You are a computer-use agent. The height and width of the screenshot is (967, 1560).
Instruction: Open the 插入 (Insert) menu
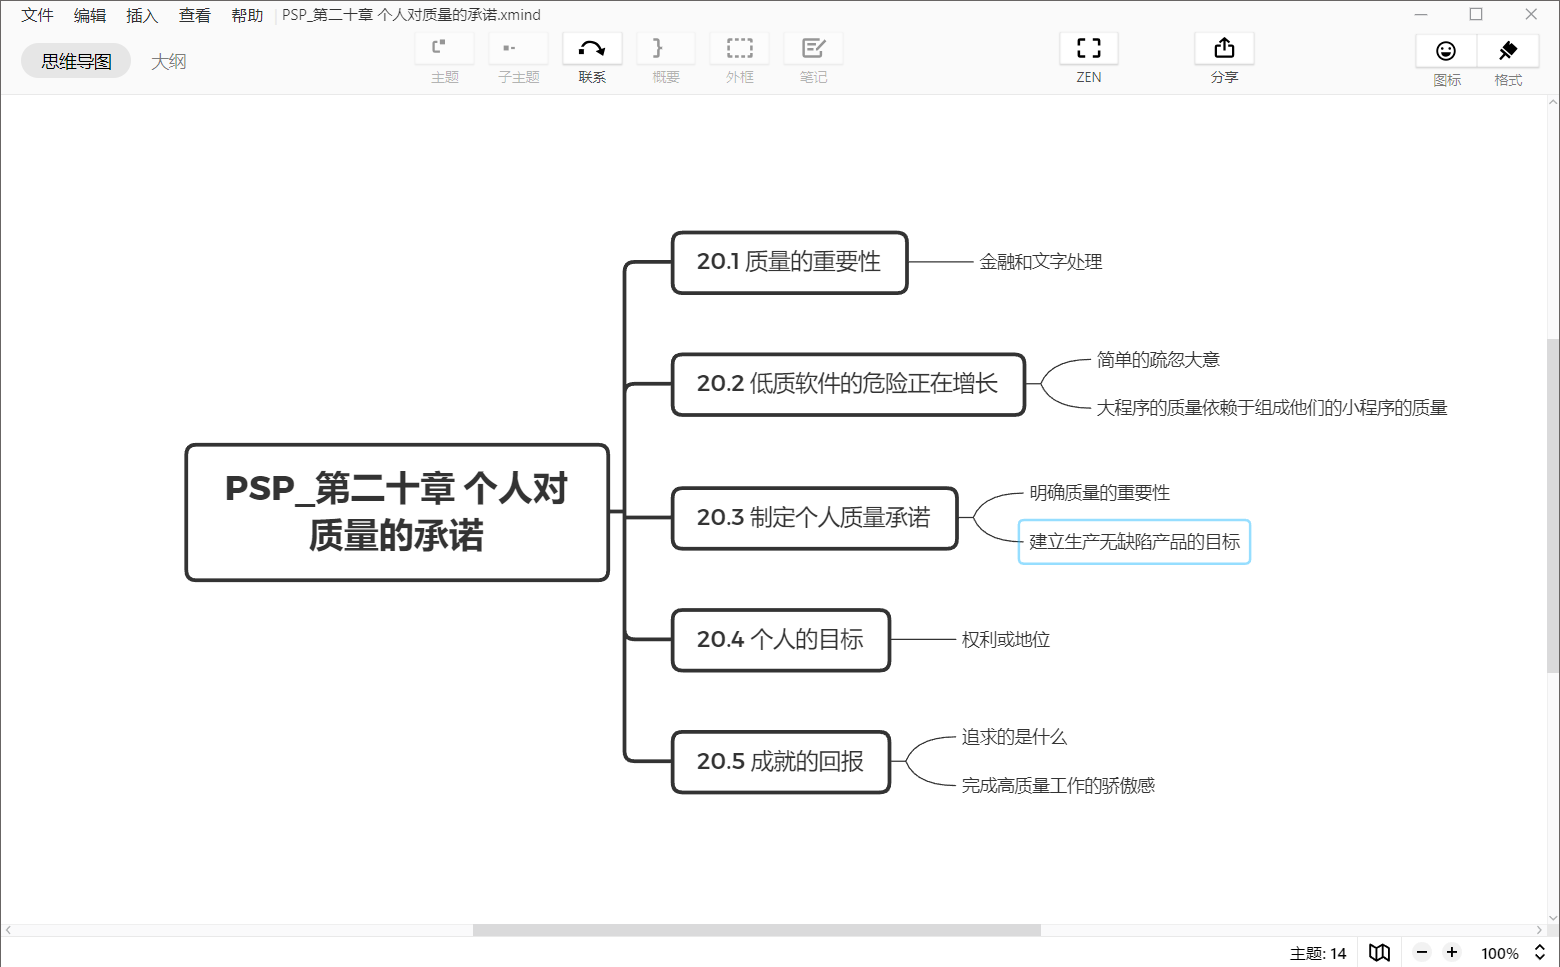(142, 14)
